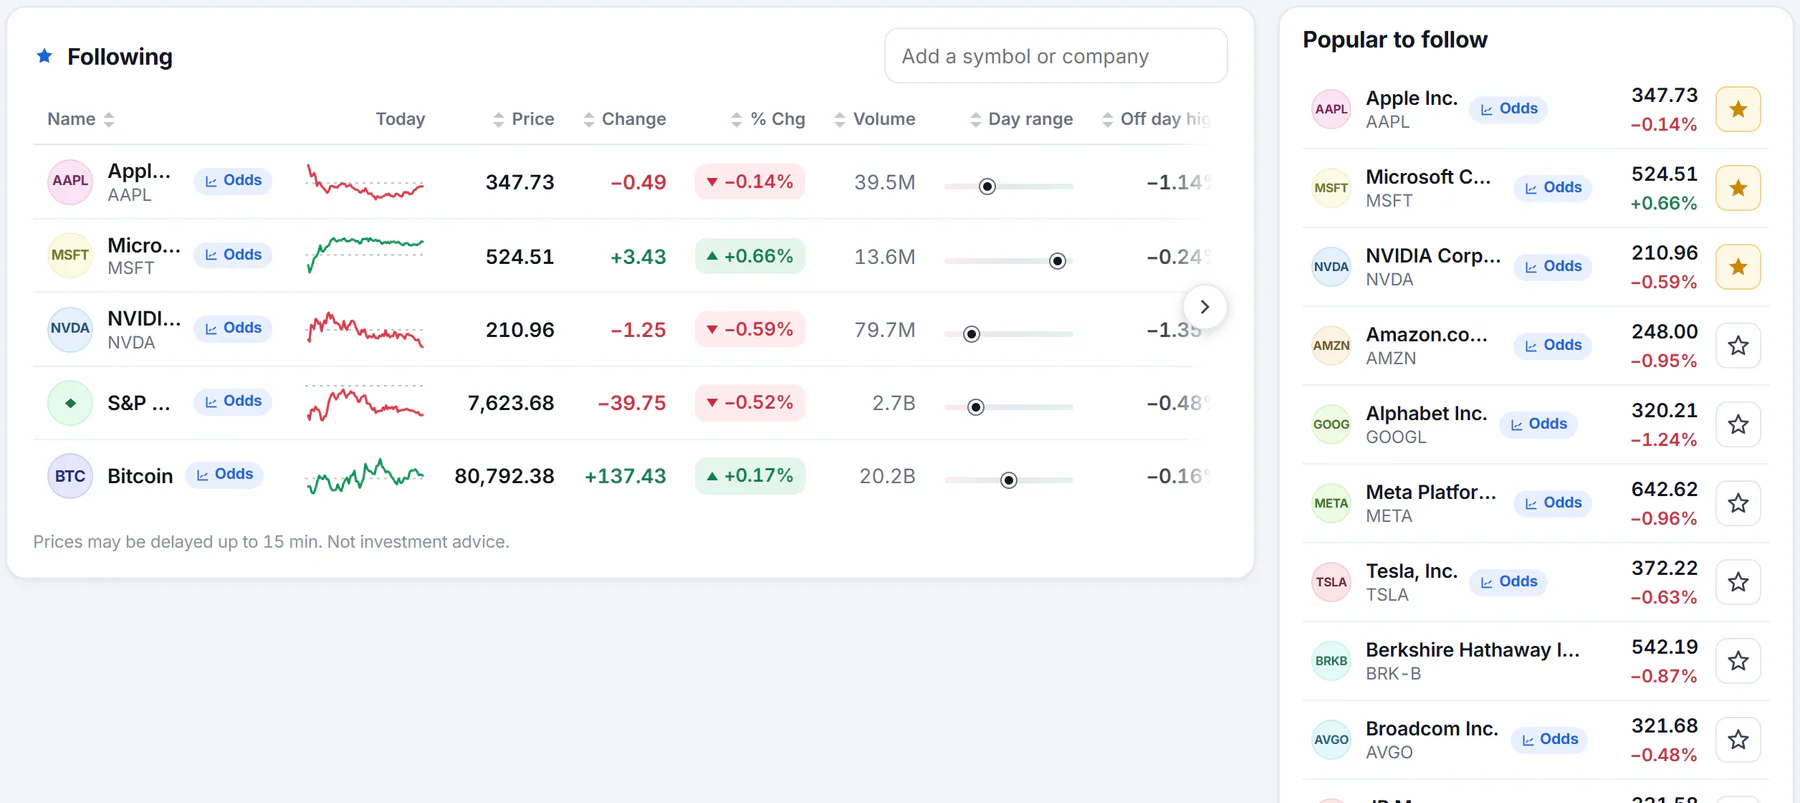1800x803 pixels.
Task: Sort by Off day high column
Action: (1156, 119)
